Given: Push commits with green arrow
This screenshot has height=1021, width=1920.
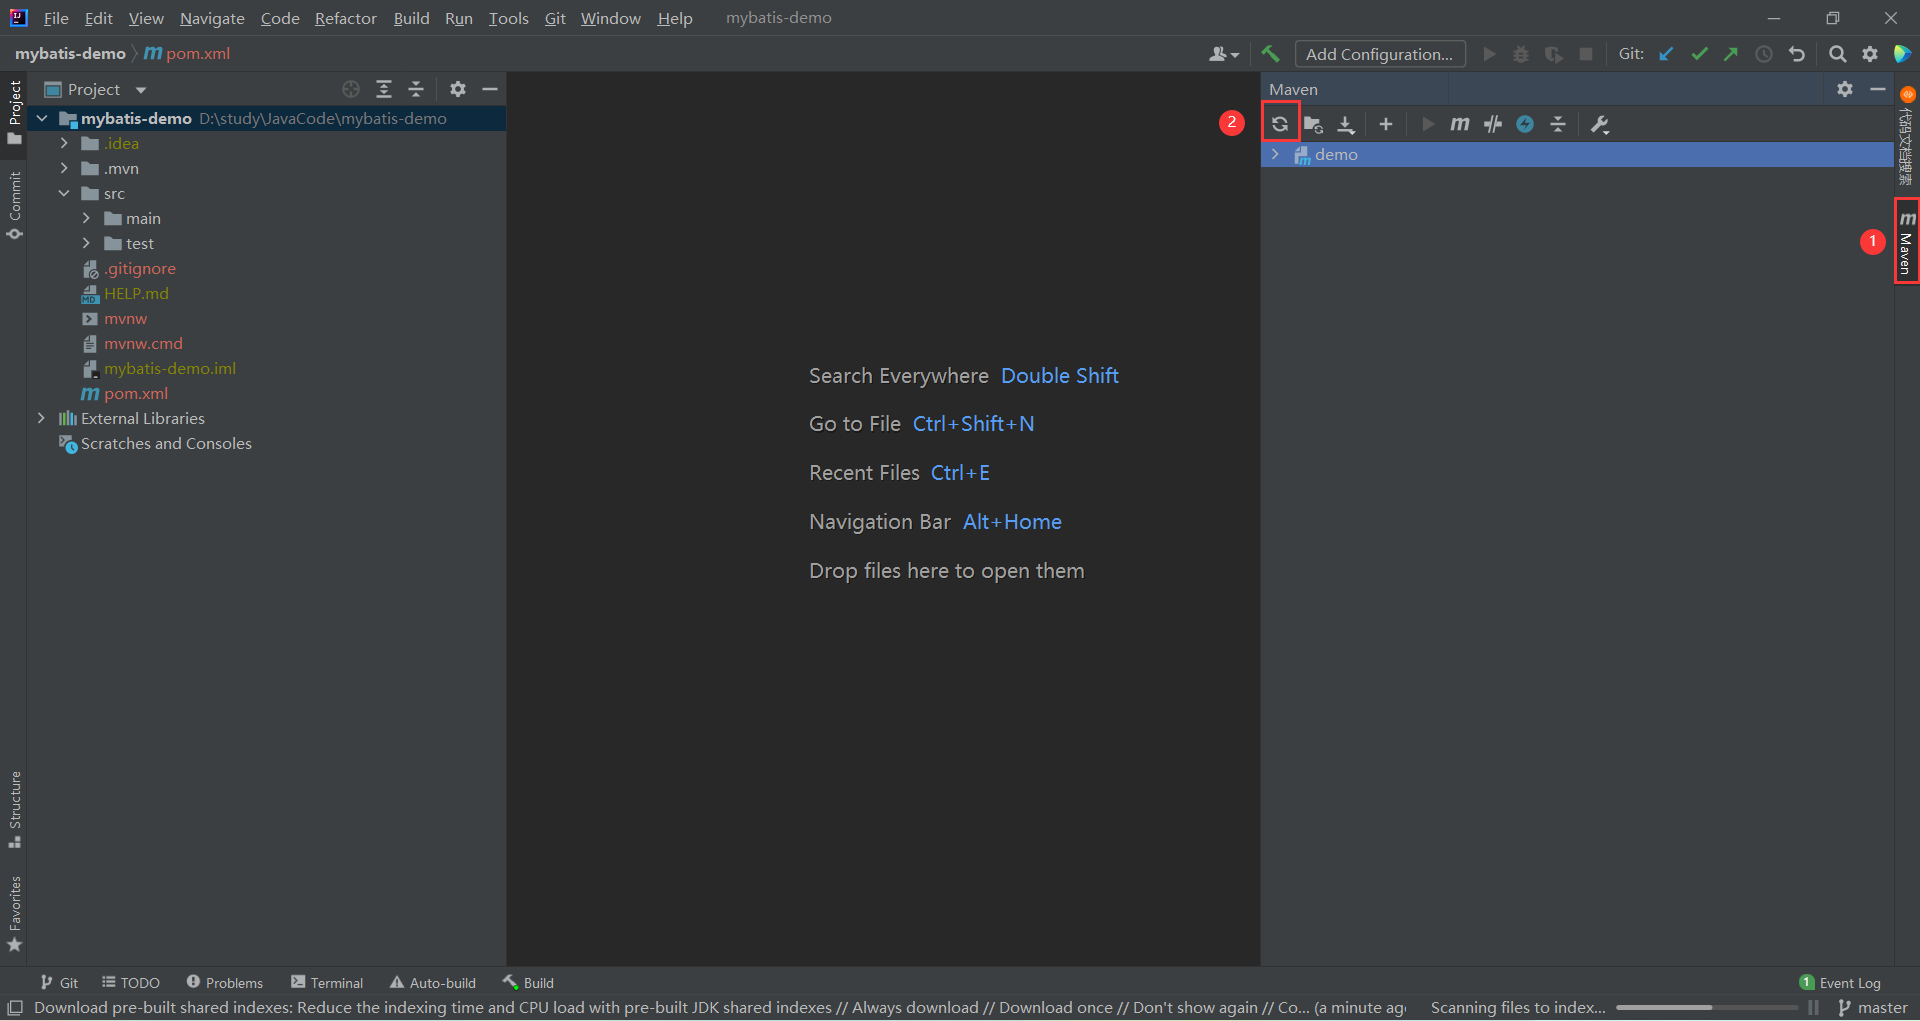Looking at the screenshot, I should 1731,54.
